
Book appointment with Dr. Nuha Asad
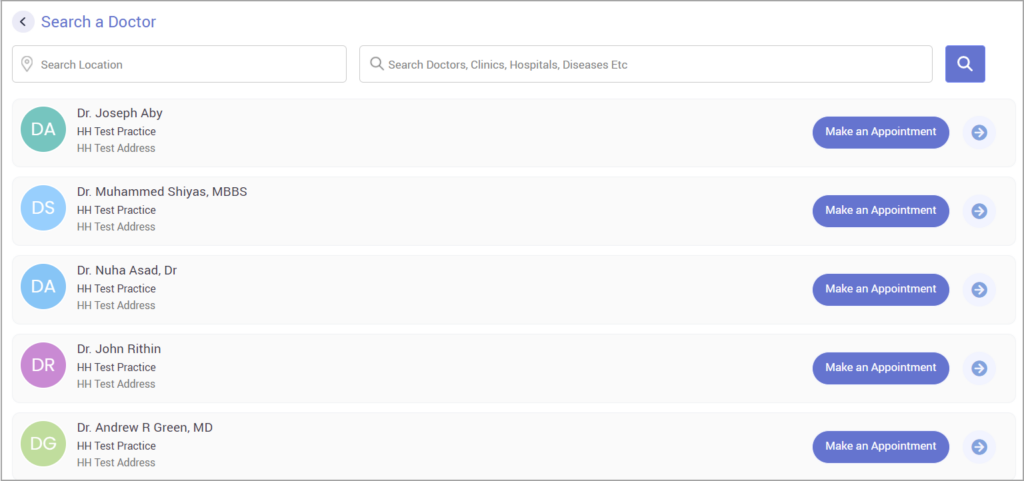coord(880,289)
